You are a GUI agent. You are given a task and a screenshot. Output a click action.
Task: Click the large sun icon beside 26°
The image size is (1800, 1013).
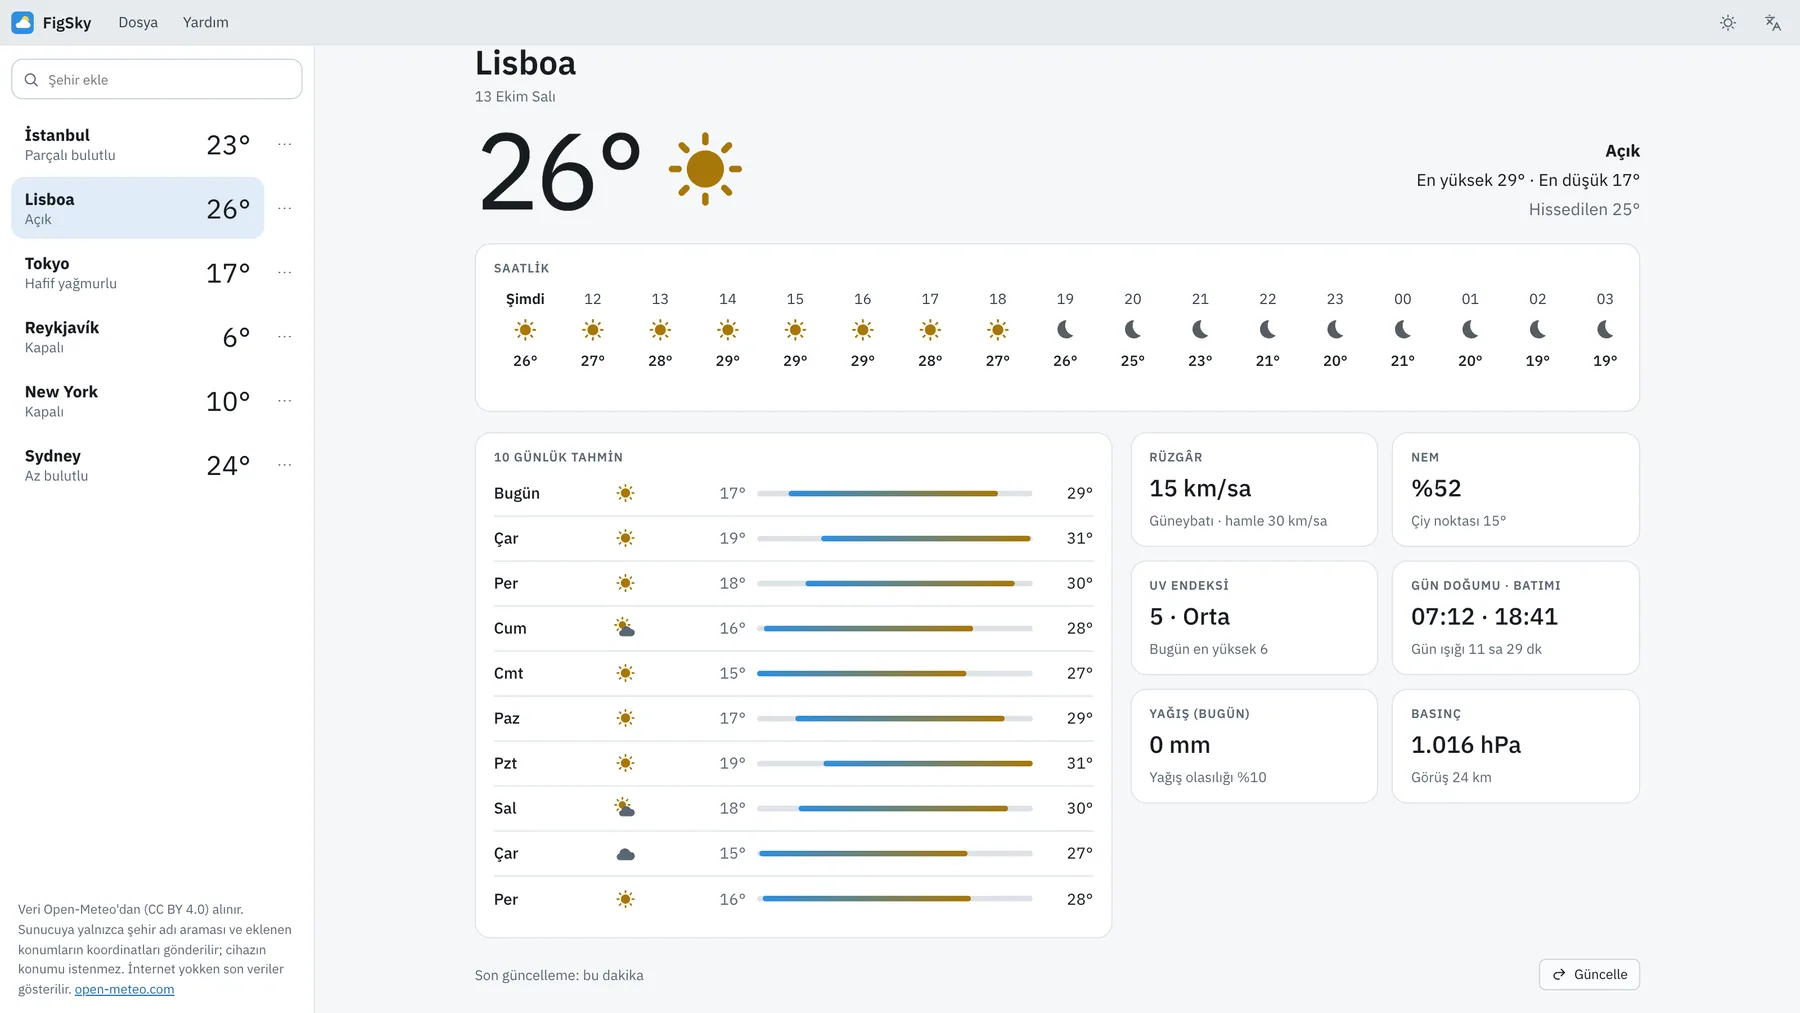(705, 169)
